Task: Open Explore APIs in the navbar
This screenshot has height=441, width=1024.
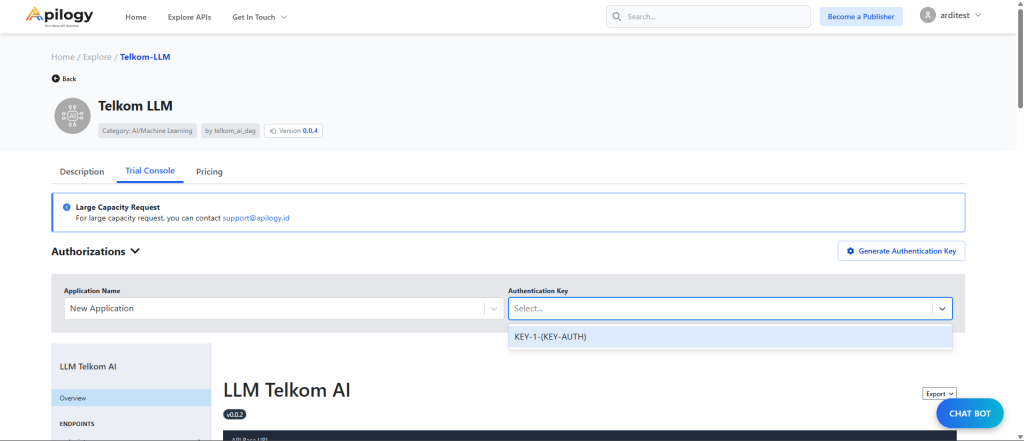Action: (x=189, y=17)
